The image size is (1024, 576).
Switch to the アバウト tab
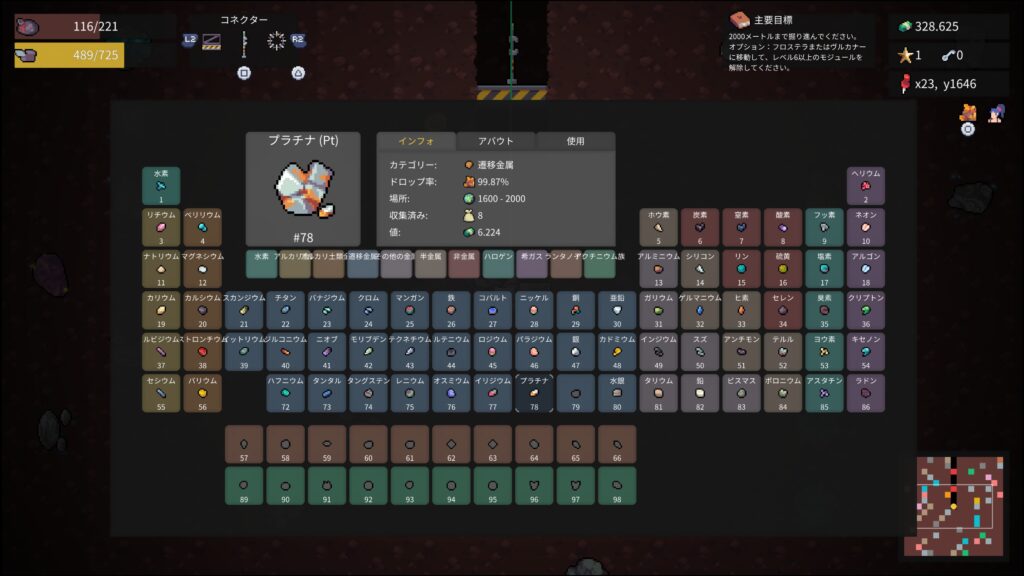496,141
